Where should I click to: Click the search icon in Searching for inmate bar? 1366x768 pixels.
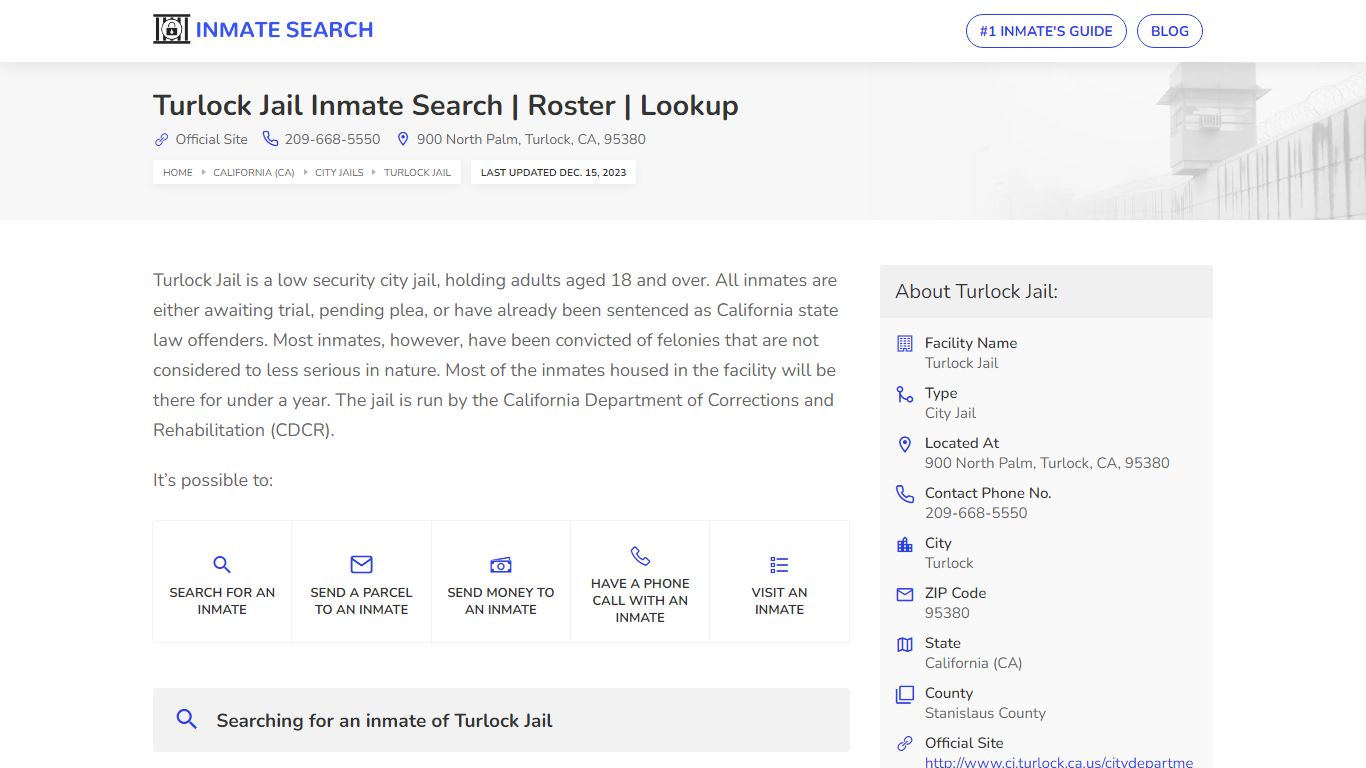[x=186, y=719]
